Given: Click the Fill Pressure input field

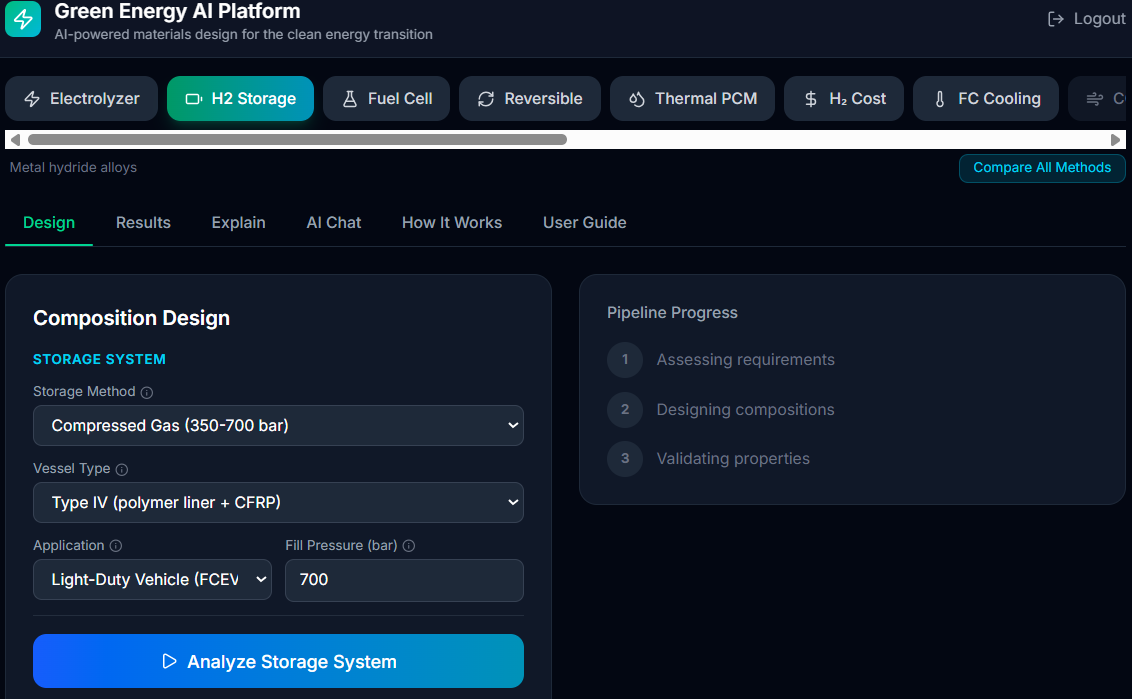Looking at the screenshot, I should tap(404, 580).
